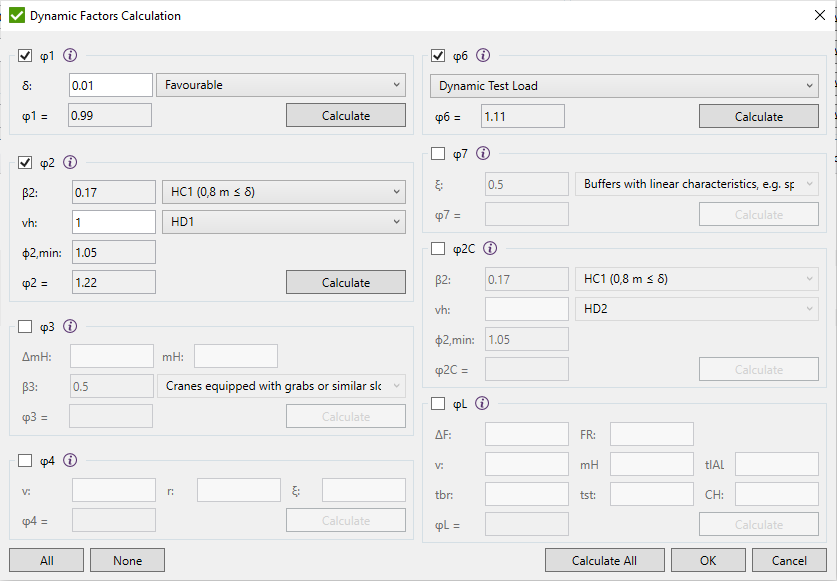
Task: Click Calculate for the φ2 factor
Action: point(345,282)
